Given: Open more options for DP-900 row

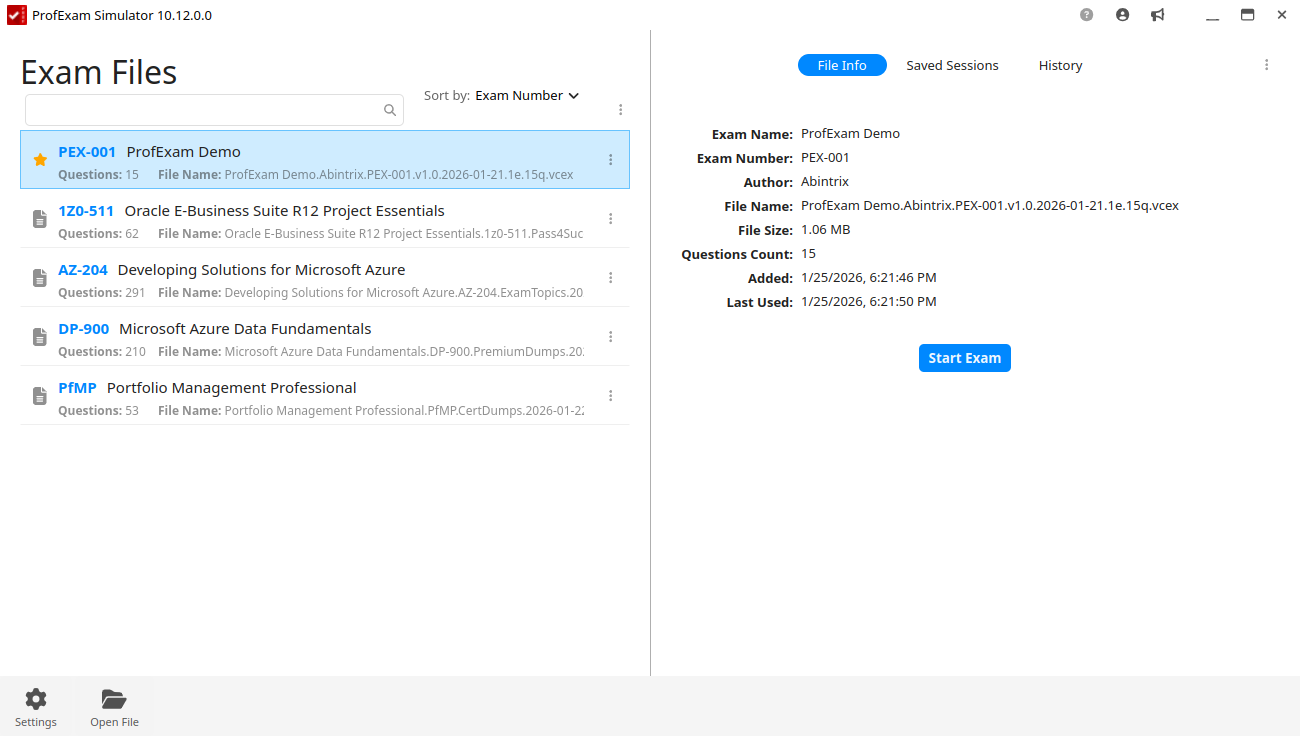Looking at the screenshot, I should pyautogui.click(x=610, y=337).
